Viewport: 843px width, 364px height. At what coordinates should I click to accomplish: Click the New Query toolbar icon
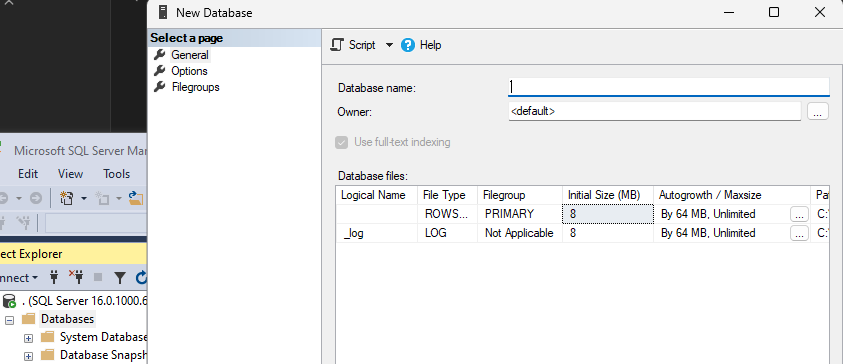click(66, 198)
